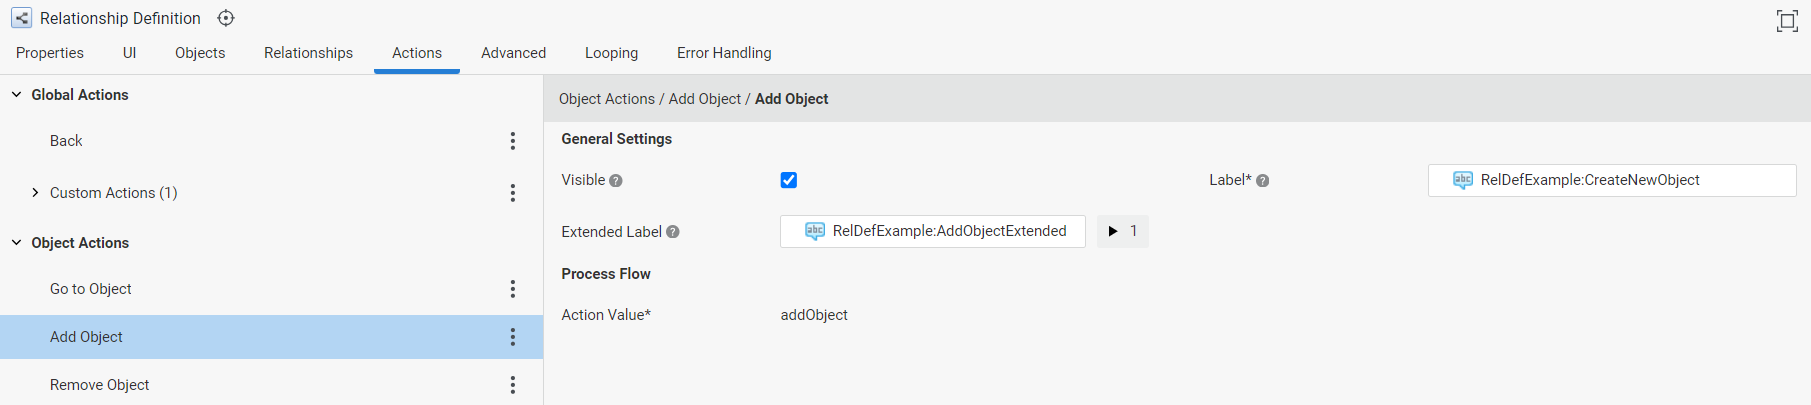Select the Remove Object action item
The width and height of the screenshot is (1811, 405).
(x=271, y=385)
